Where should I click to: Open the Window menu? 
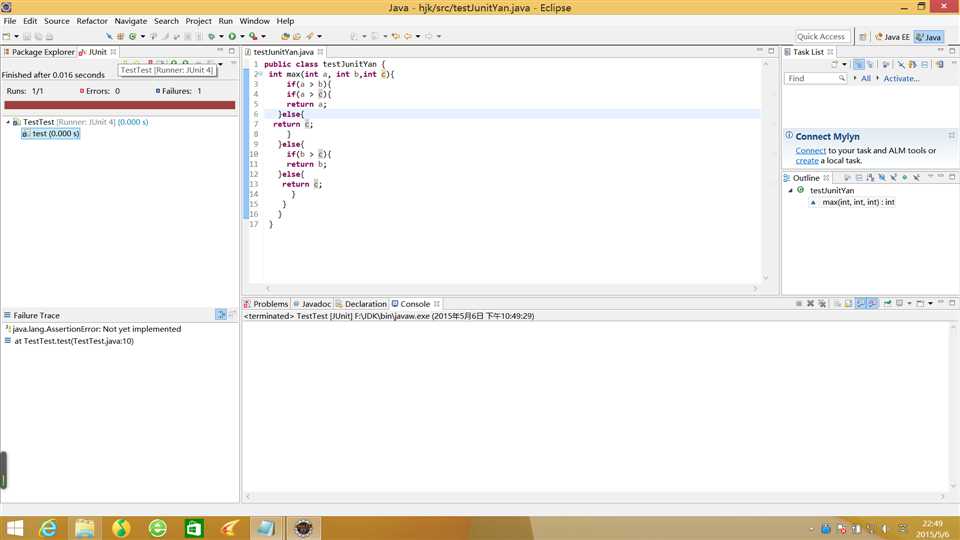(254, 21)
